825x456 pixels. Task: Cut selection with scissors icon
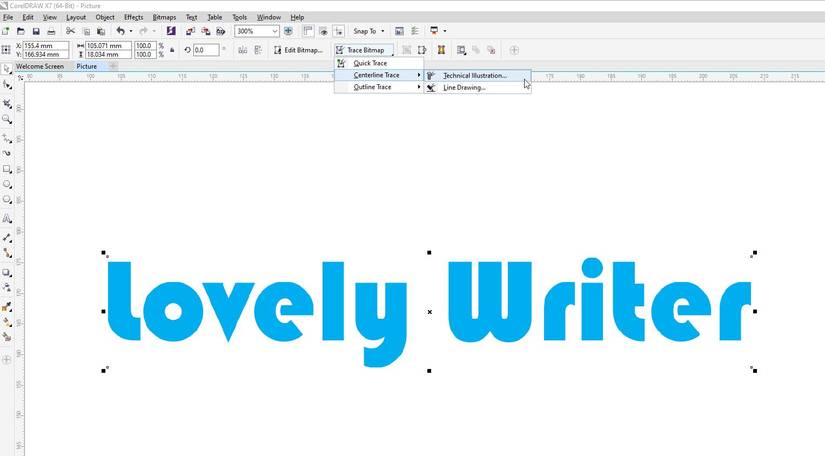coord(70,31)
